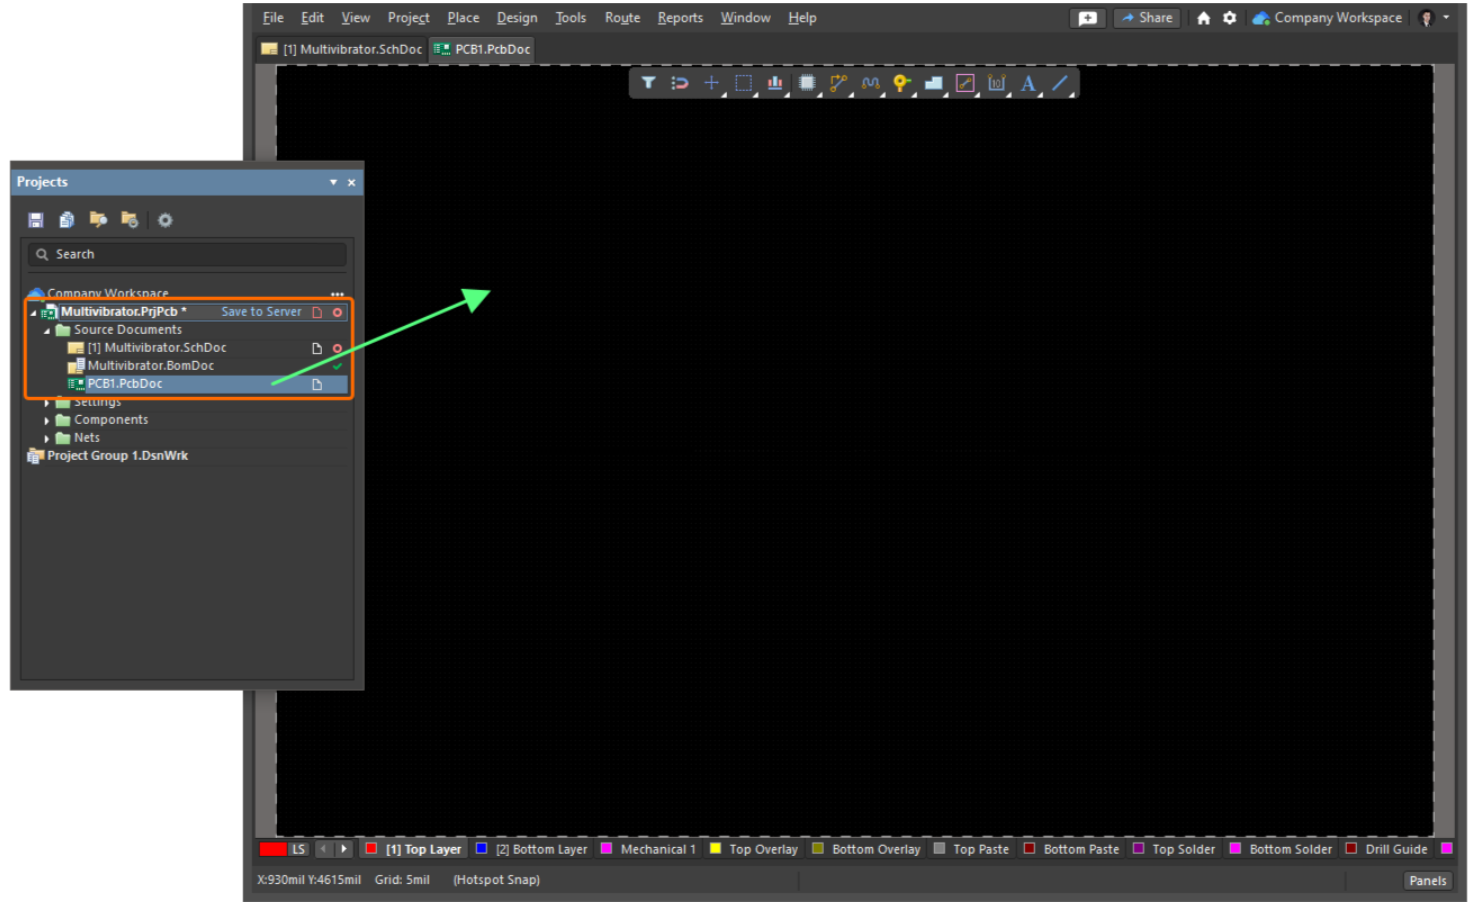Open the Design menu
Image resolution: width=1473 pixels, height=906 pixels.
point(516,18)
